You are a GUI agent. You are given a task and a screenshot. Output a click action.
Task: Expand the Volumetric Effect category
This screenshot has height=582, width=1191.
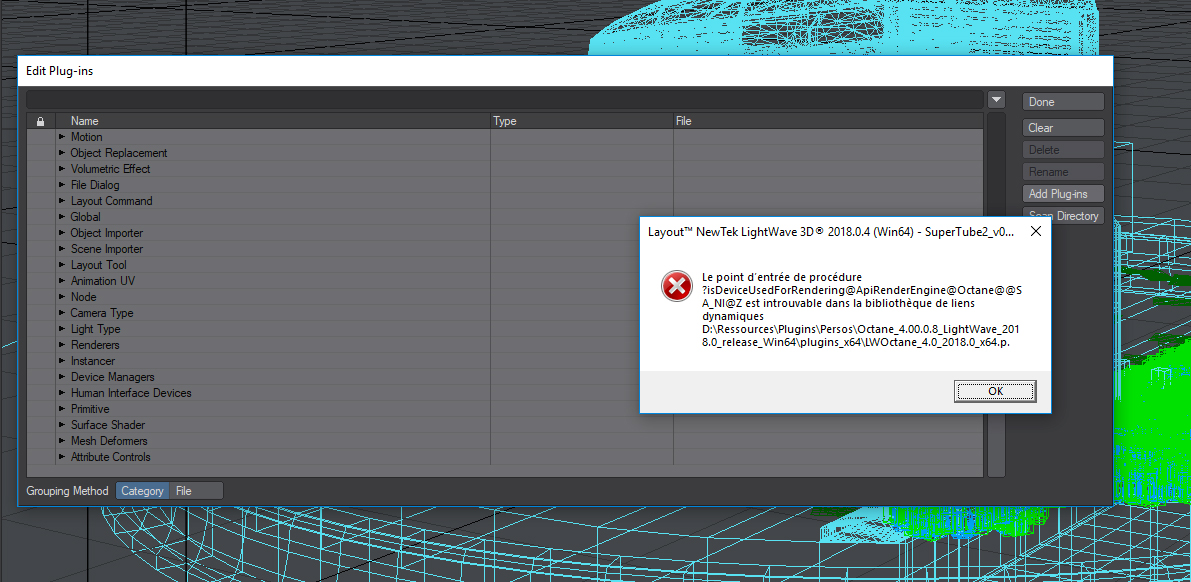[x=62, y=169]
